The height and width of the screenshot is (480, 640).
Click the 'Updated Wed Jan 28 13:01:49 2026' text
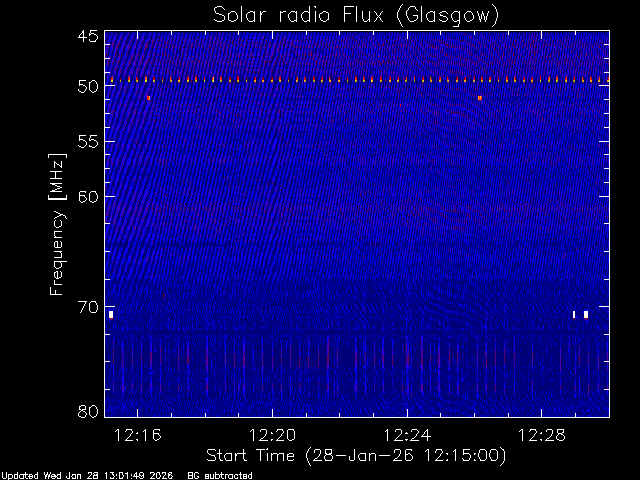pyautogui.click(x=87, y=476)
